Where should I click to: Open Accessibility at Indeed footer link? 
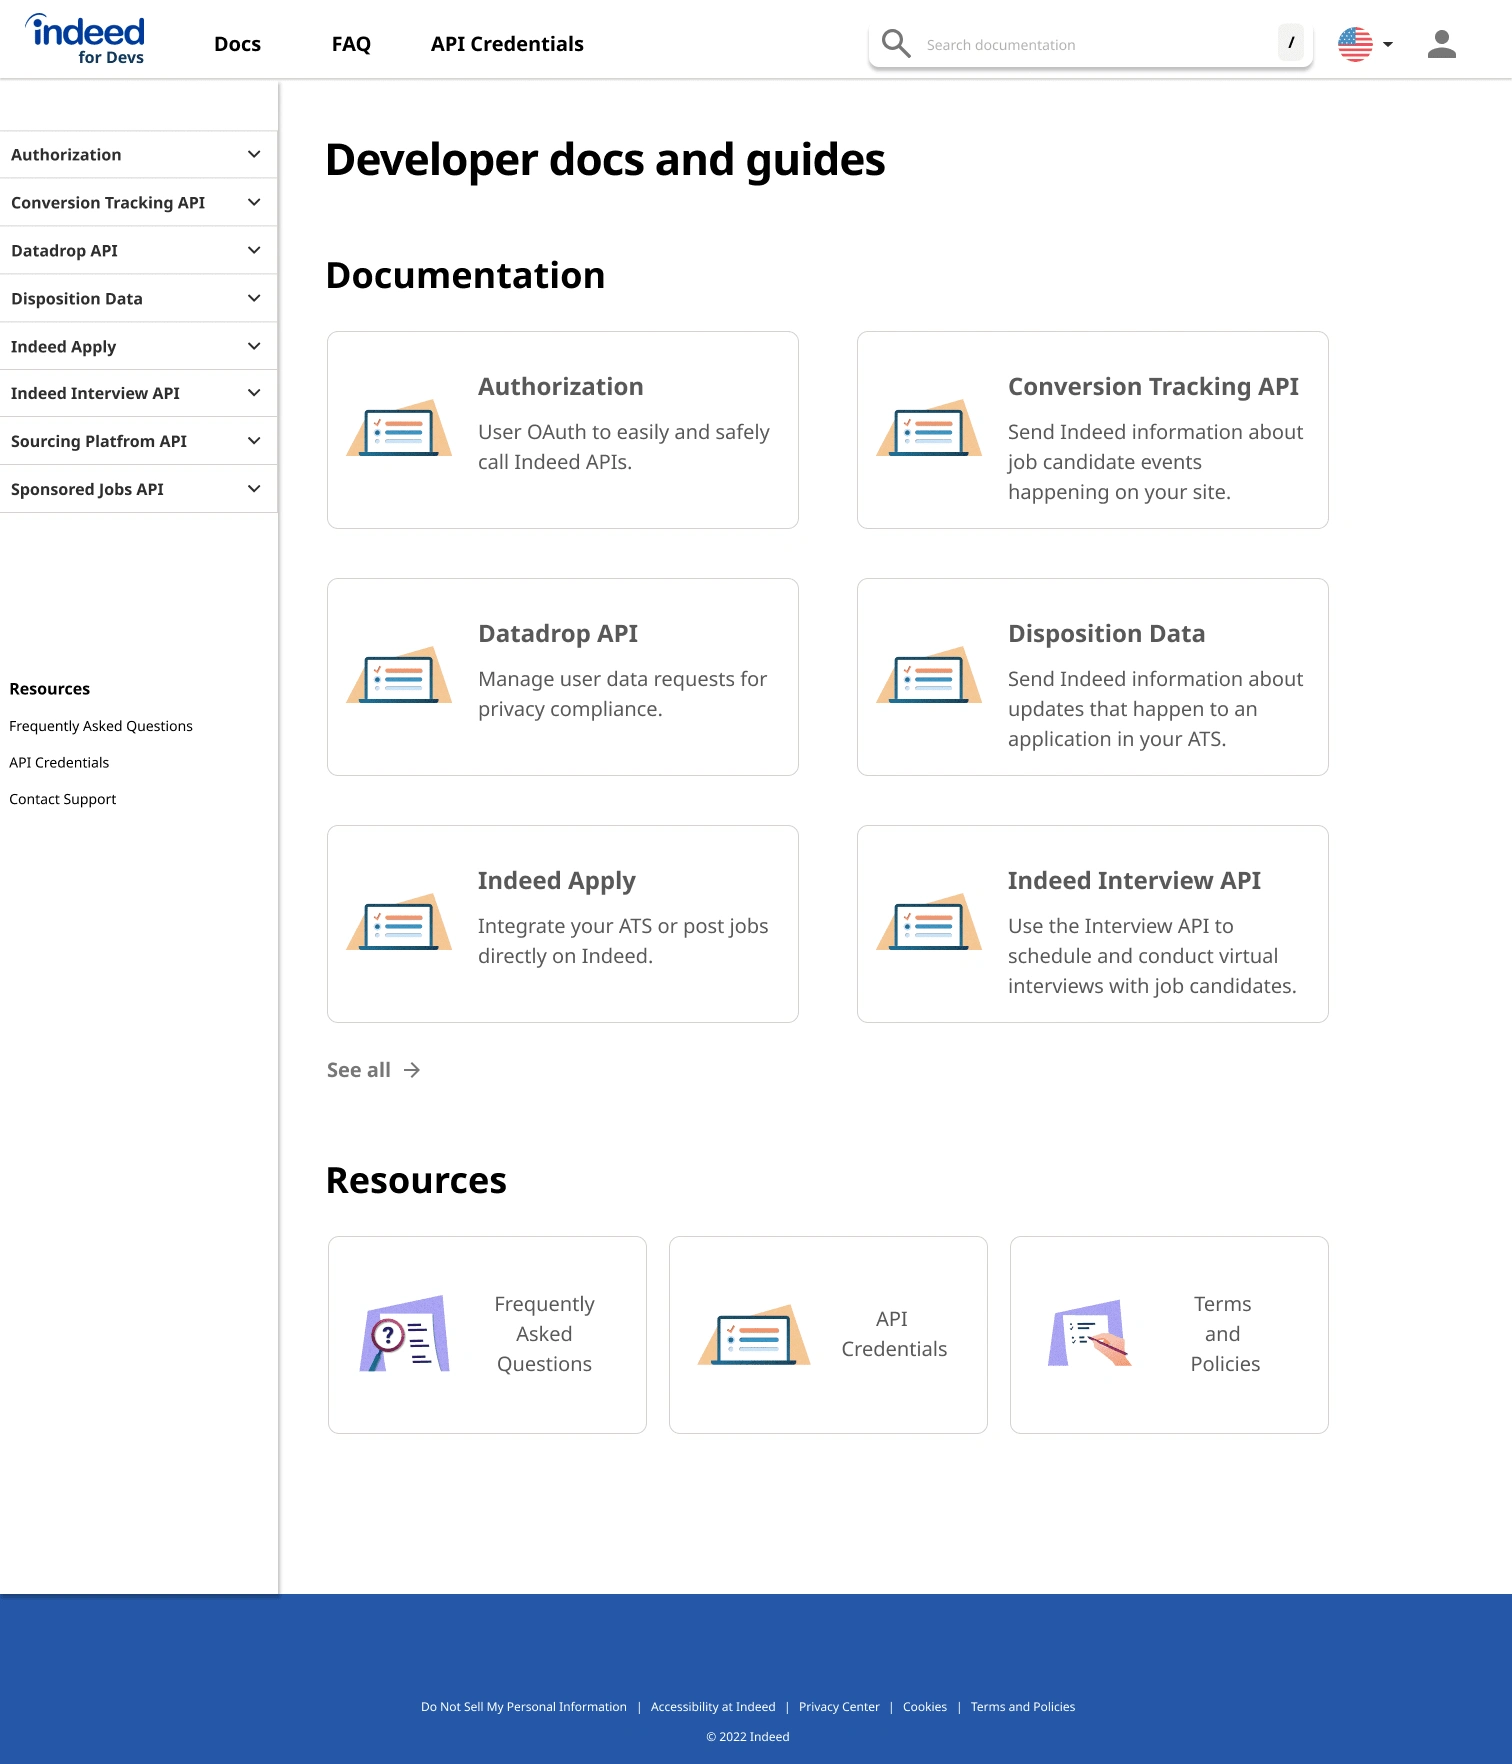tap(713, 1707)
